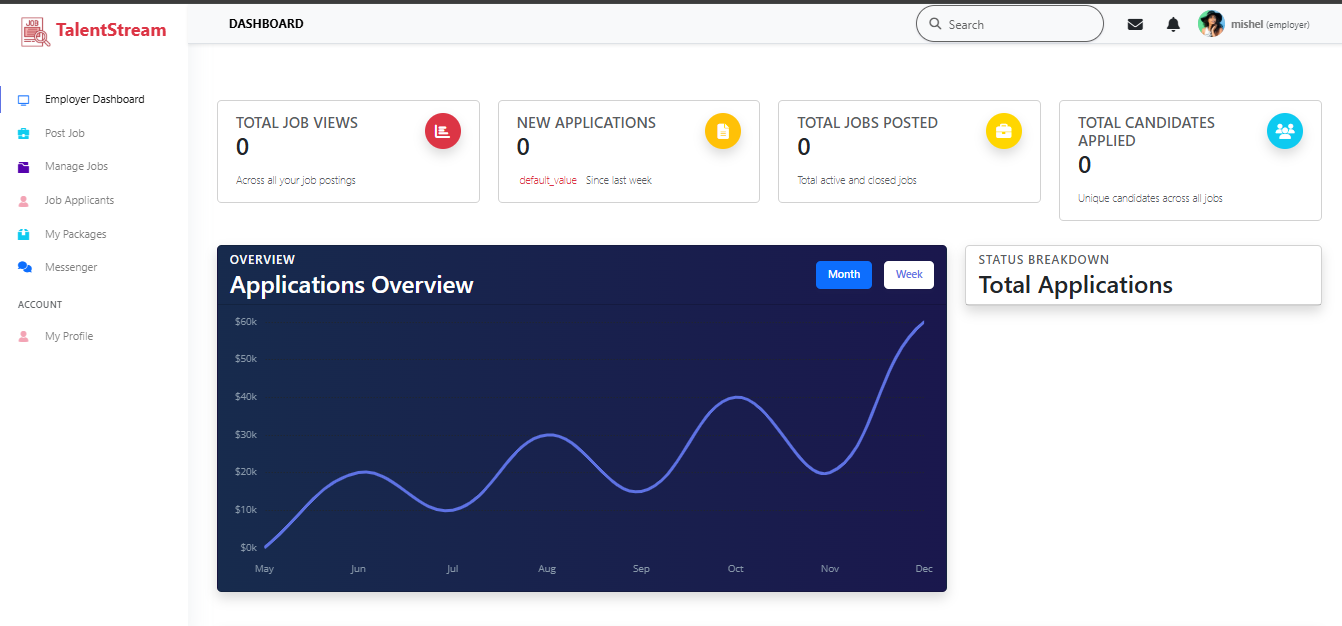The image size is (1342, 626).
Task: Switch the chart view to Month
Action: pyautogui.click(x=843, y=274)
